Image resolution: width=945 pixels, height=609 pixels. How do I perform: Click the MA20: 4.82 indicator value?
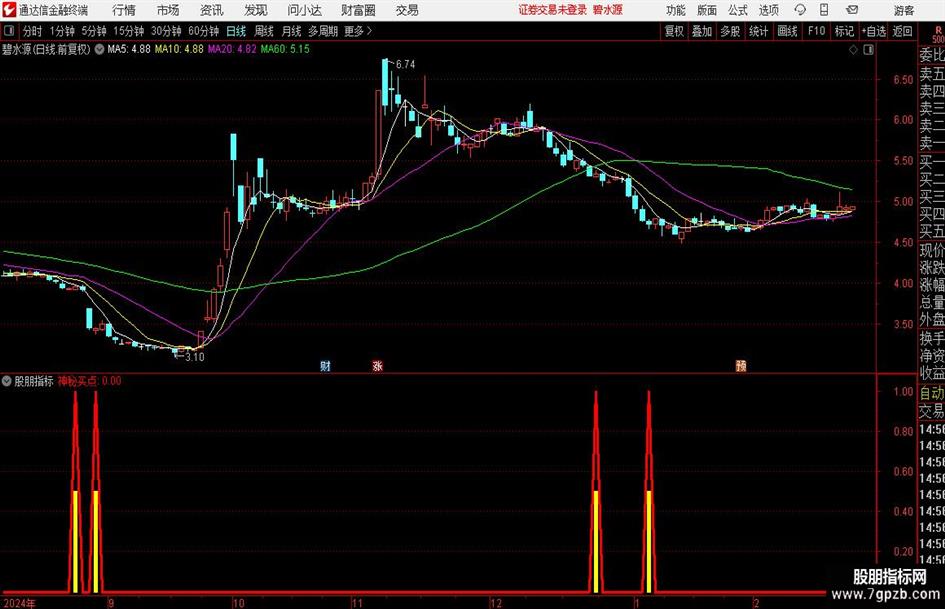point(232,49)
